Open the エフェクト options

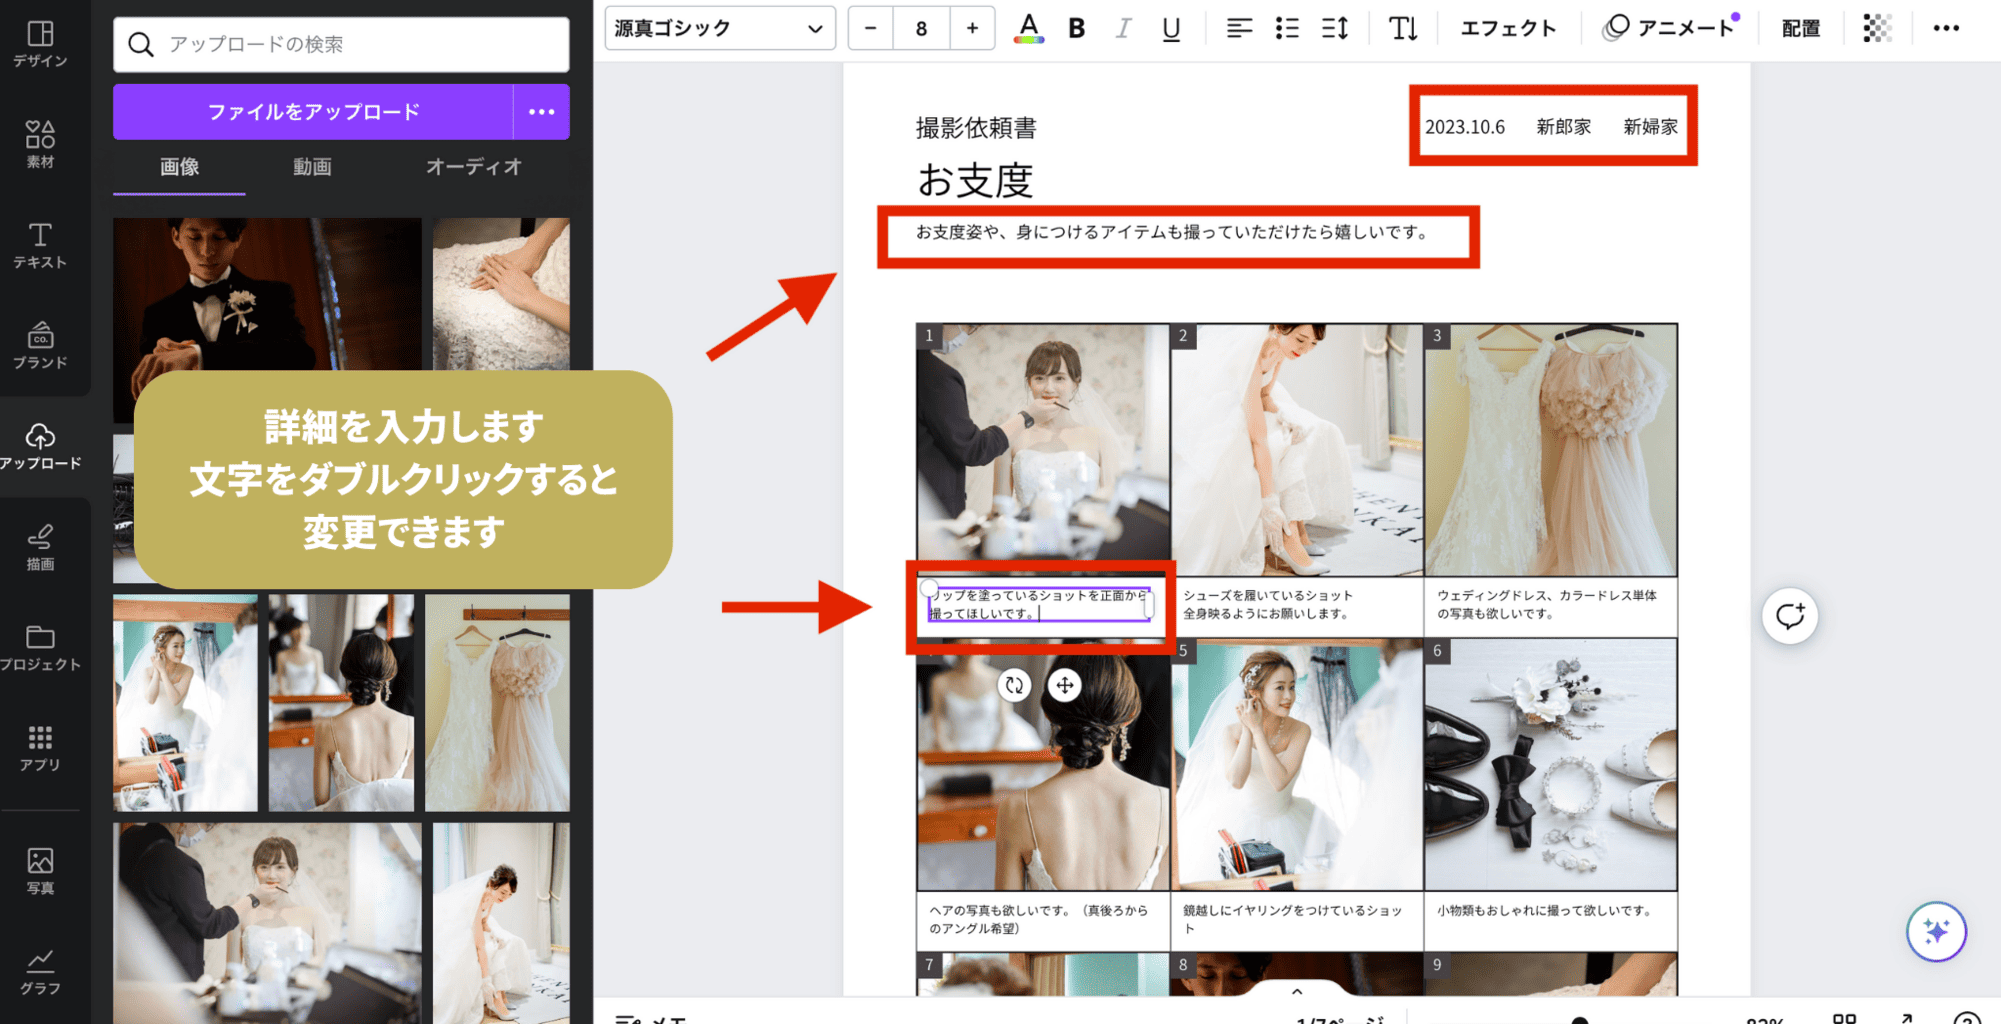(x=1507, y=28)
